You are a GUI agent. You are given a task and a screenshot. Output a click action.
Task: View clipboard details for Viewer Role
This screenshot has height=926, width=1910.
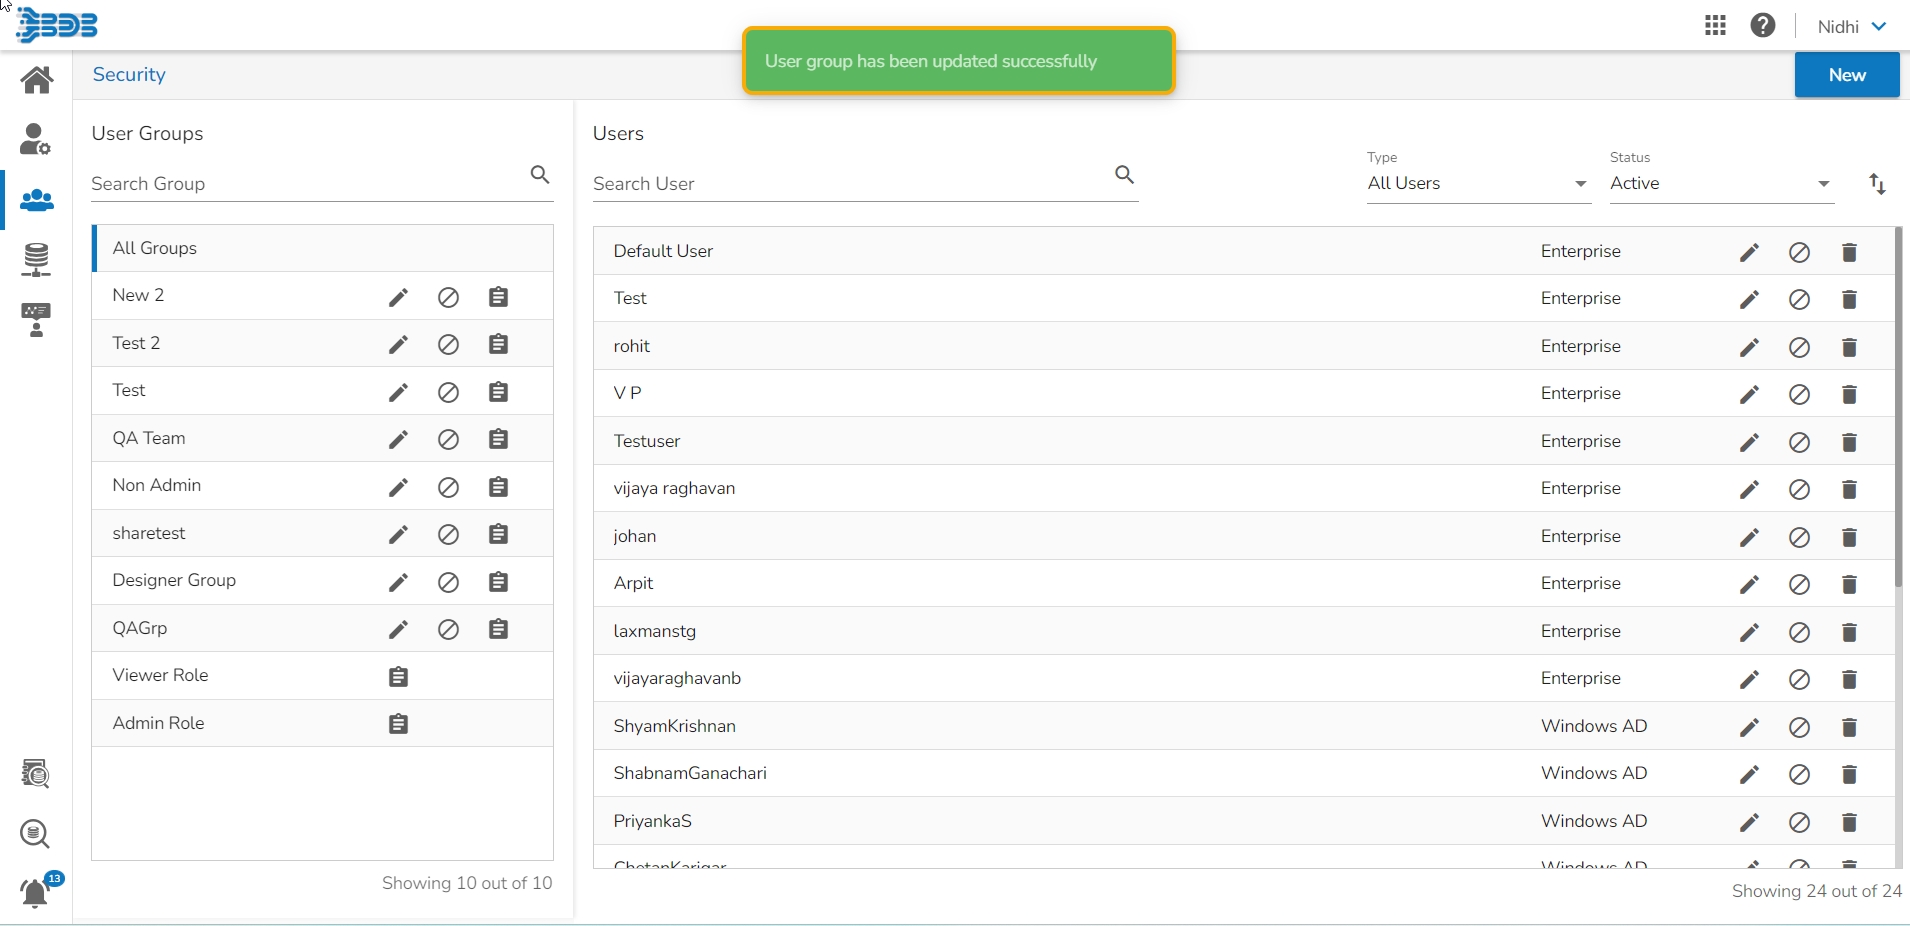point(398,677)
